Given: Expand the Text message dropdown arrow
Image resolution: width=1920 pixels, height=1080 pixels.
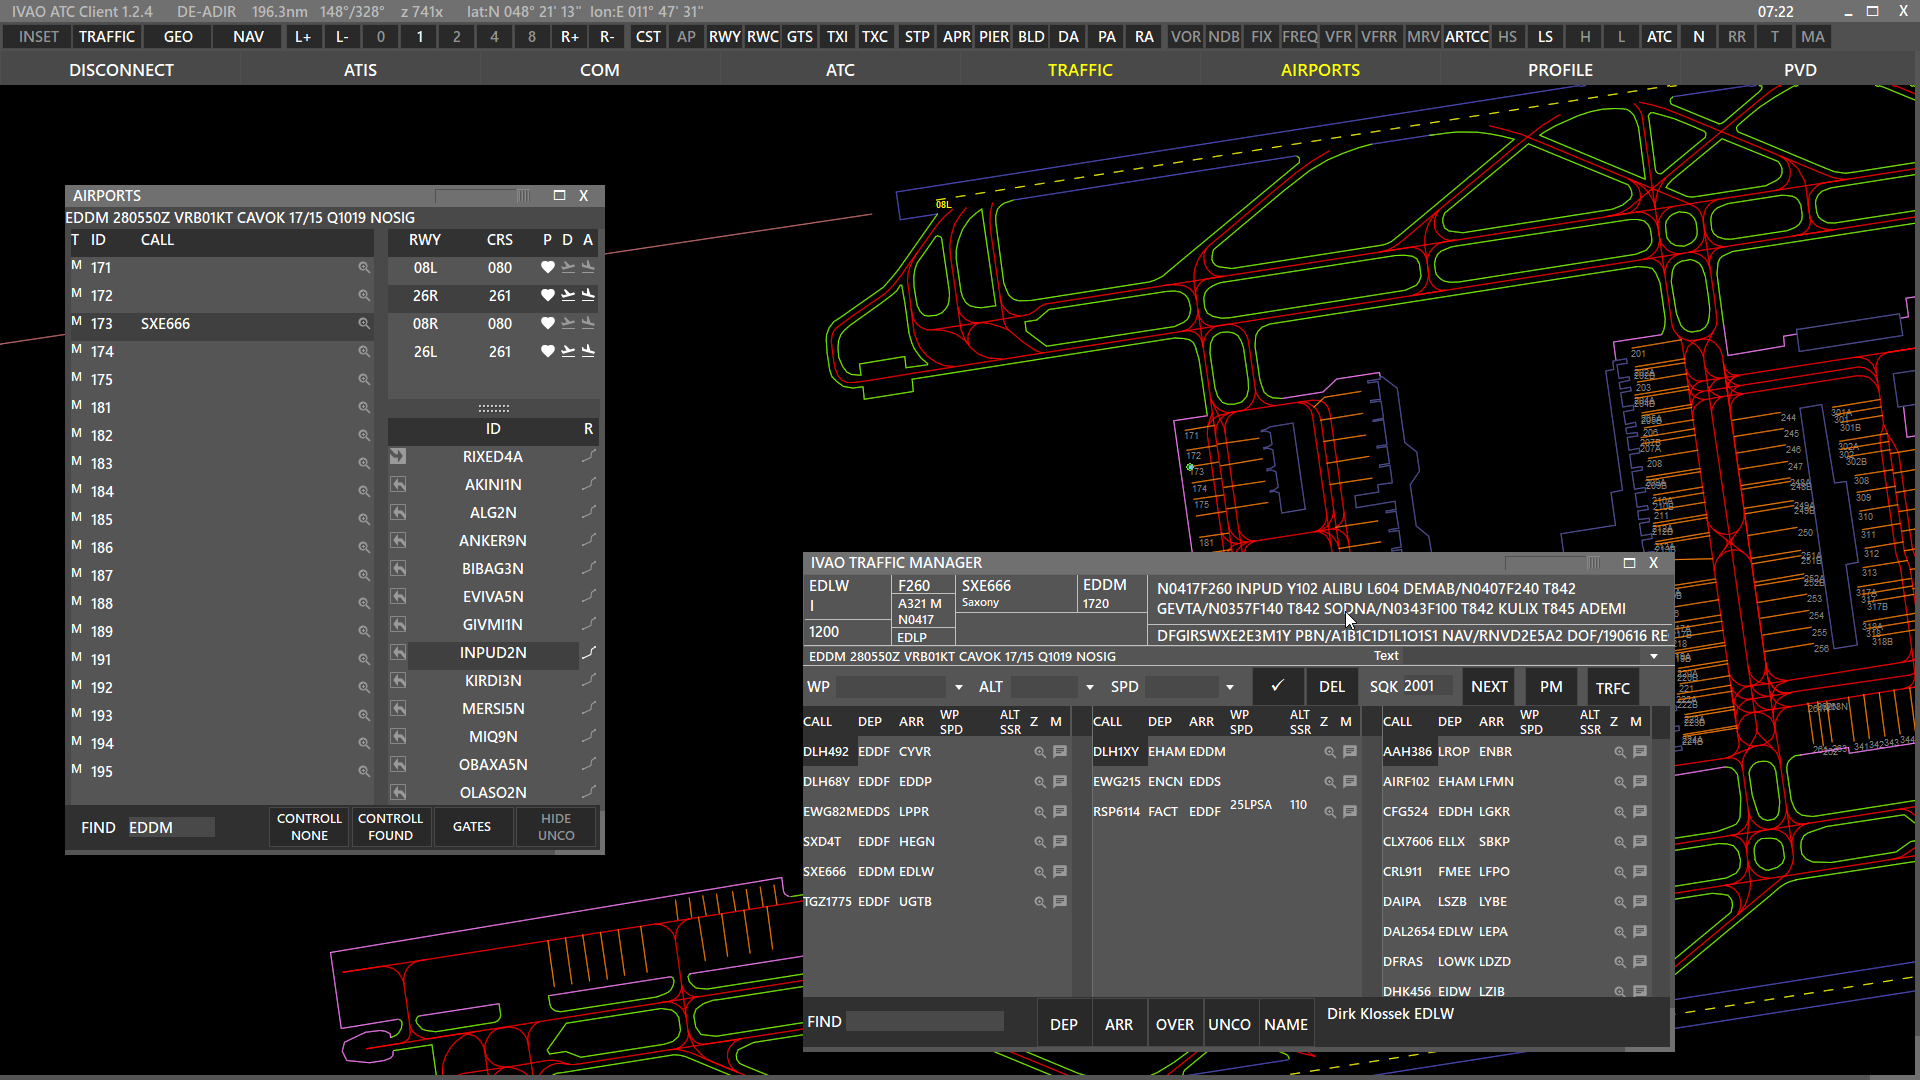Looking at the screenshot, I should coord(1654,657).
